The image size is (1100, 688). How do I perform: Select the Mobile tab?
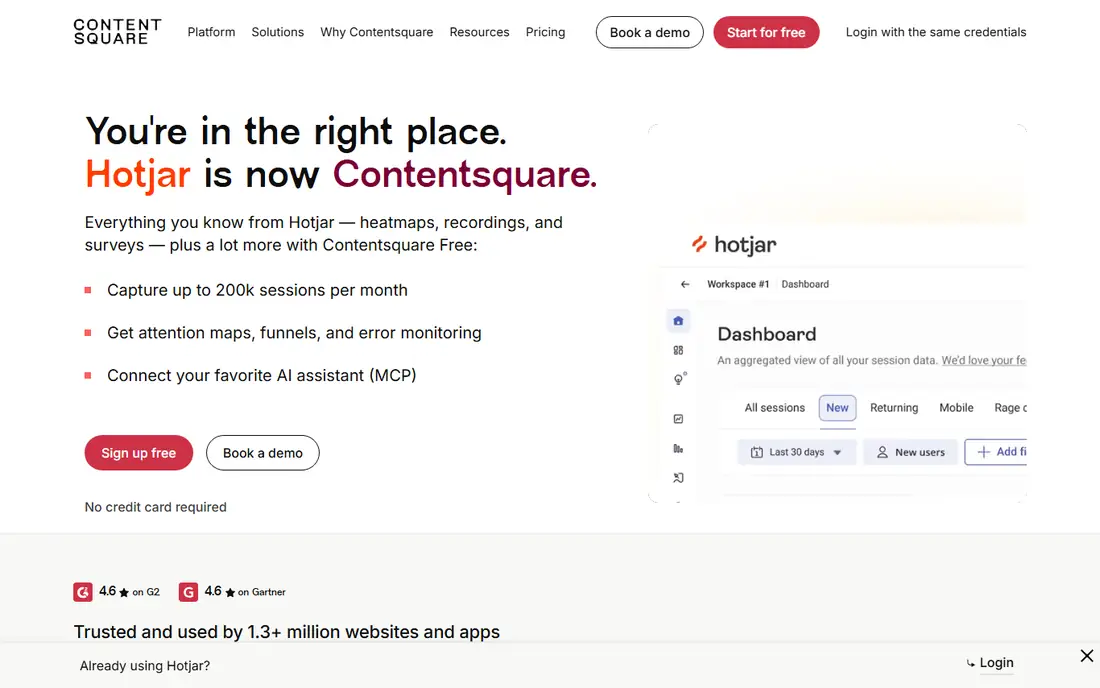click(956, 407)
